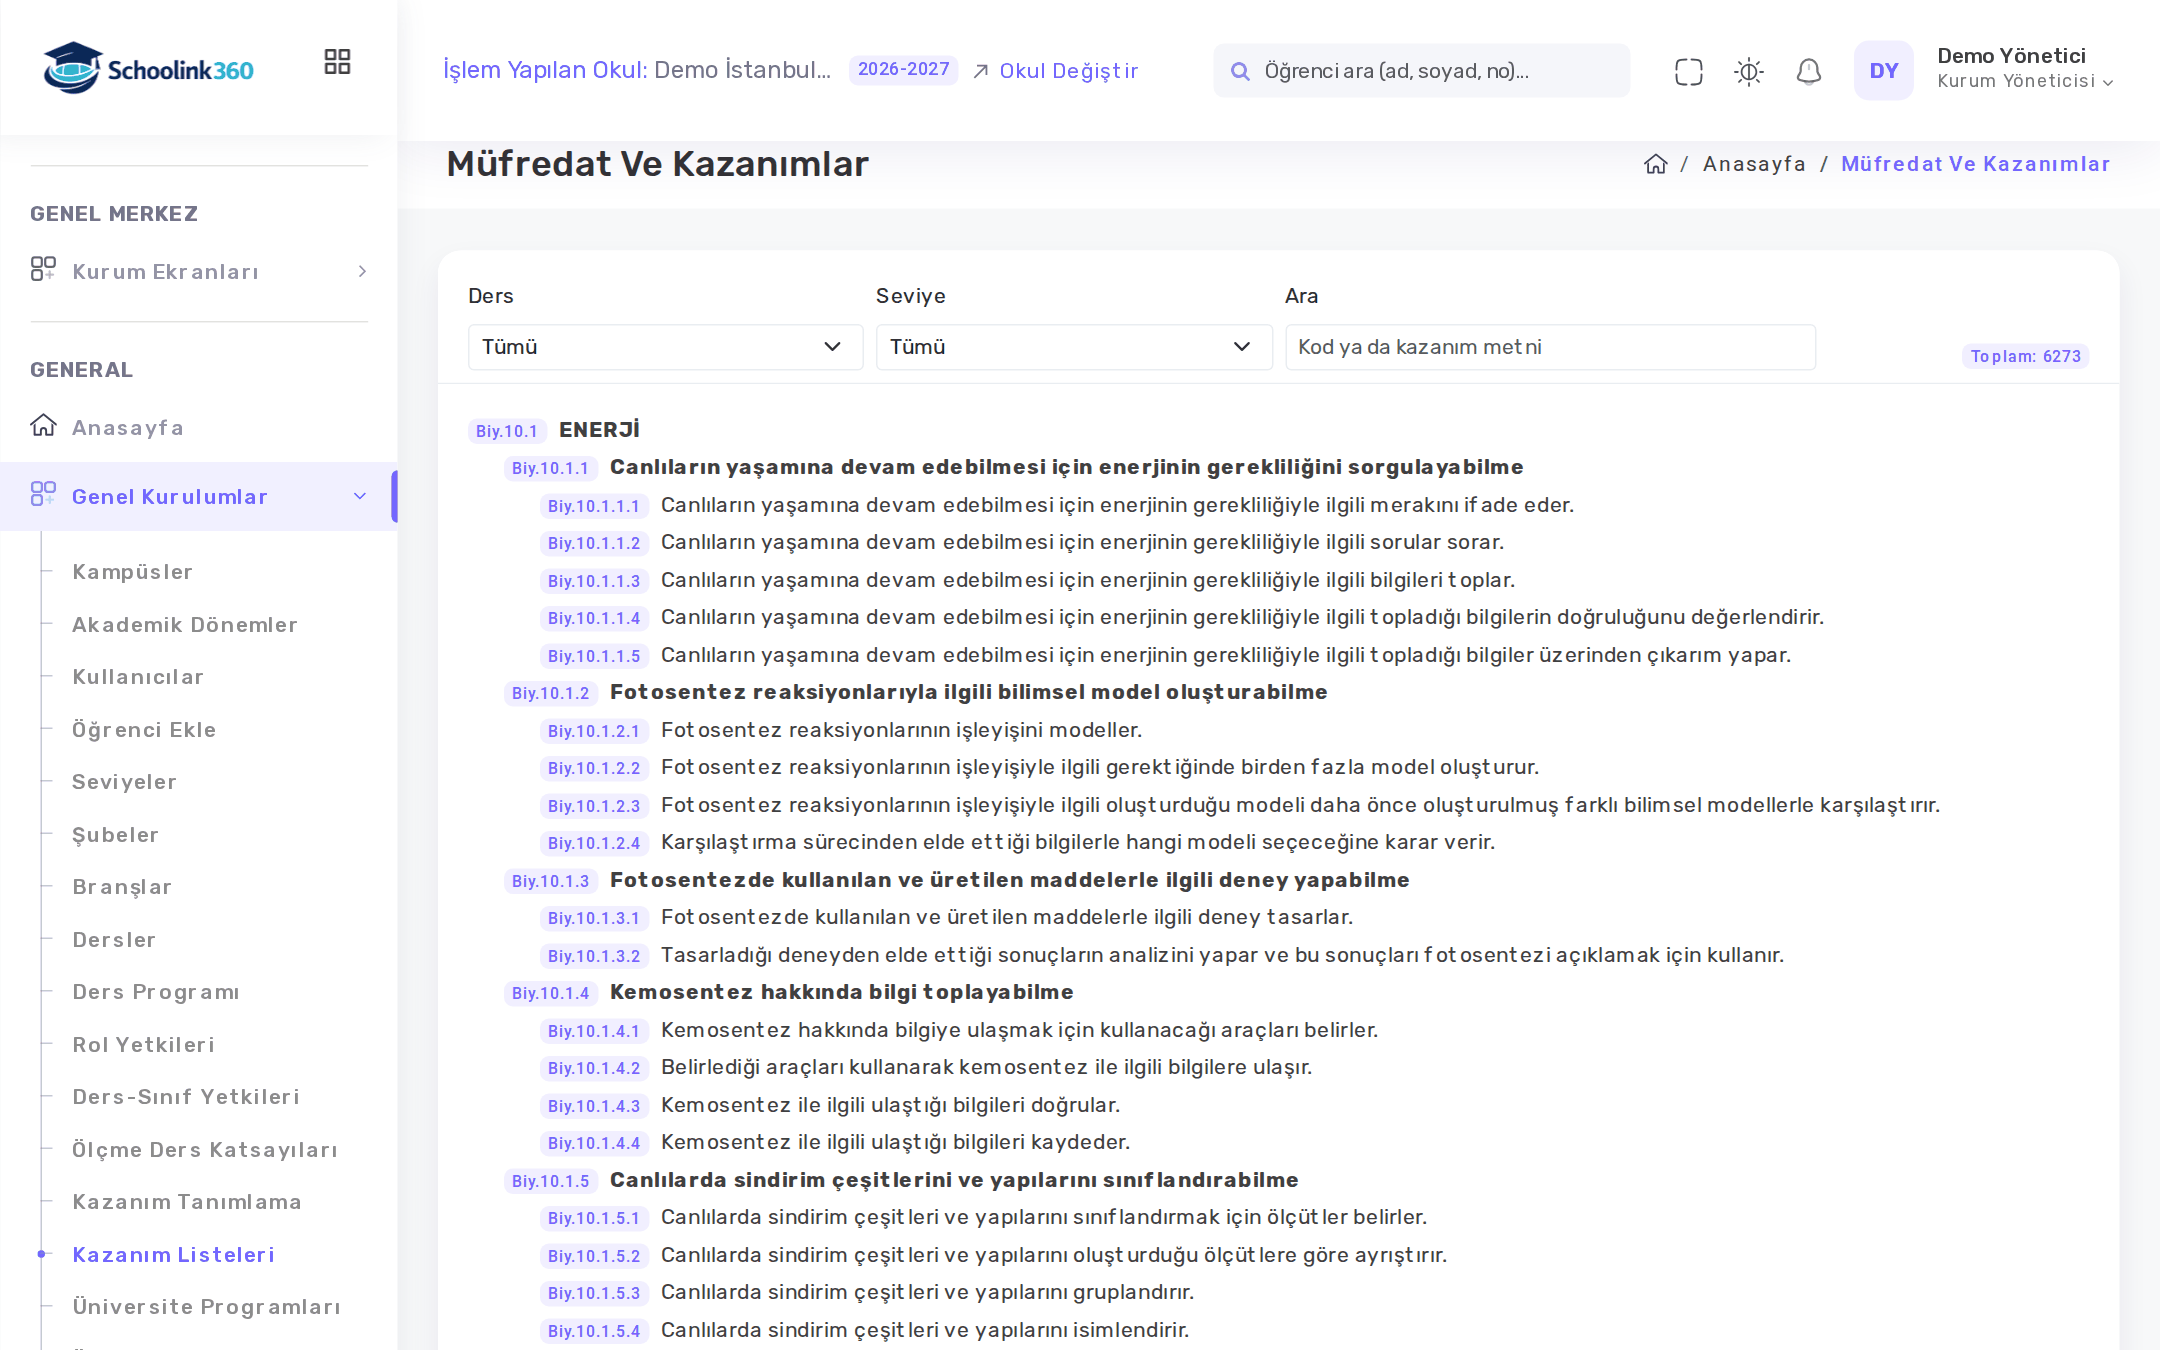
Task: Select Kazanım Listeleri menu item
Action: 173,1255
